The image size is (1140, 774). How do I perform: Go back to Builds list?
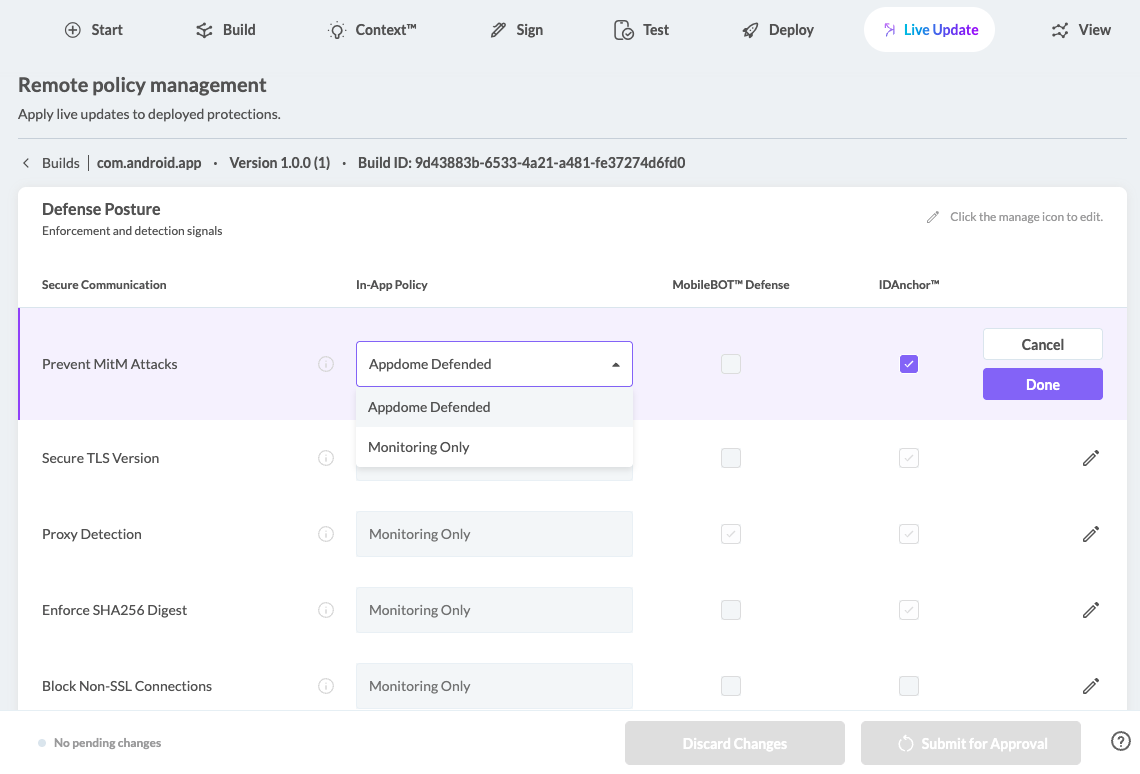[51, 163]
